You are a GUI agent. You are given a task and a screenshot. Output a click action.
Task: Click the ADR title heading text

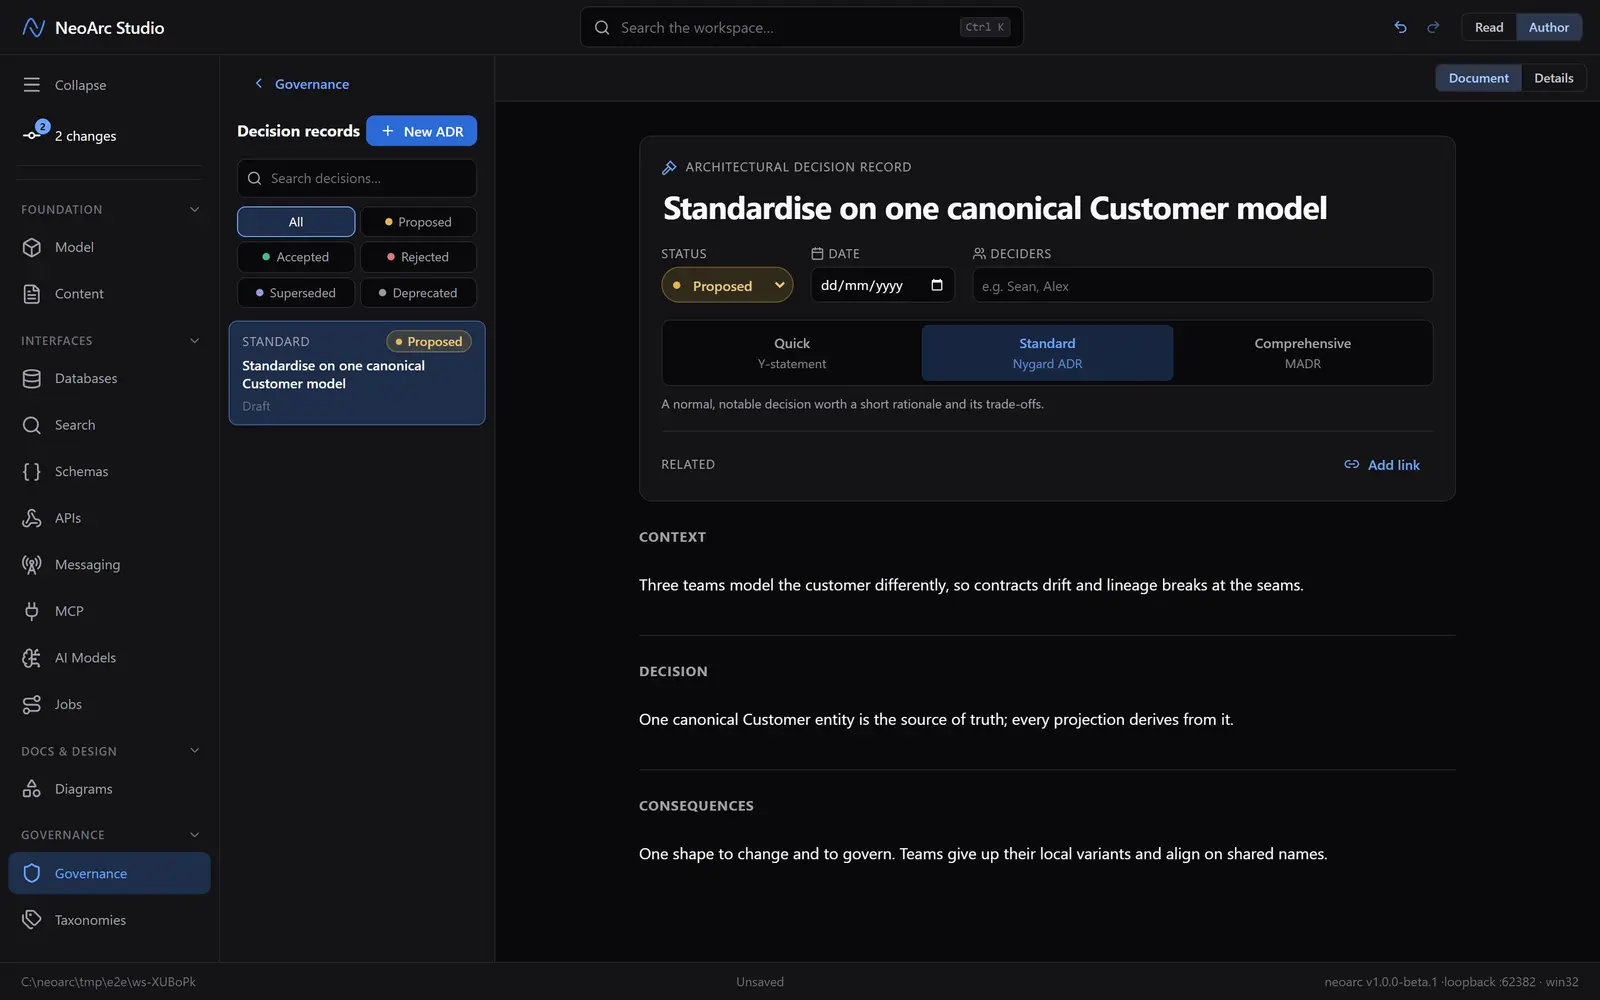(x=995, y=208)
